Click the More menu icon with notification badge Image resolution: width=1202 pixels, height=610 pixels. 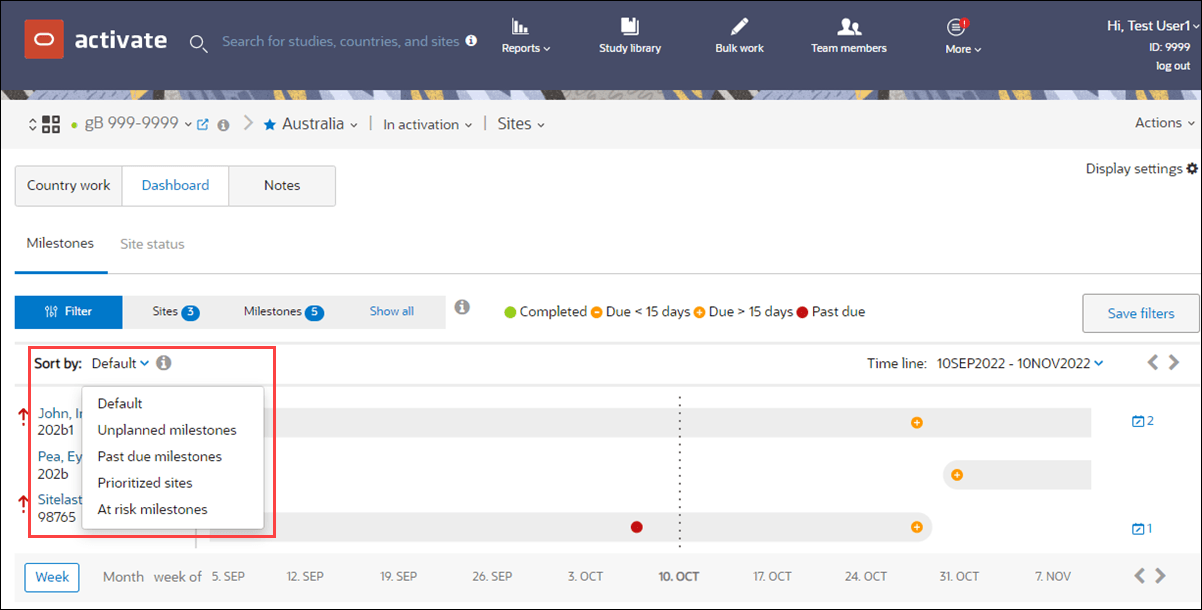pyautogui.click(x=955, y=27)
